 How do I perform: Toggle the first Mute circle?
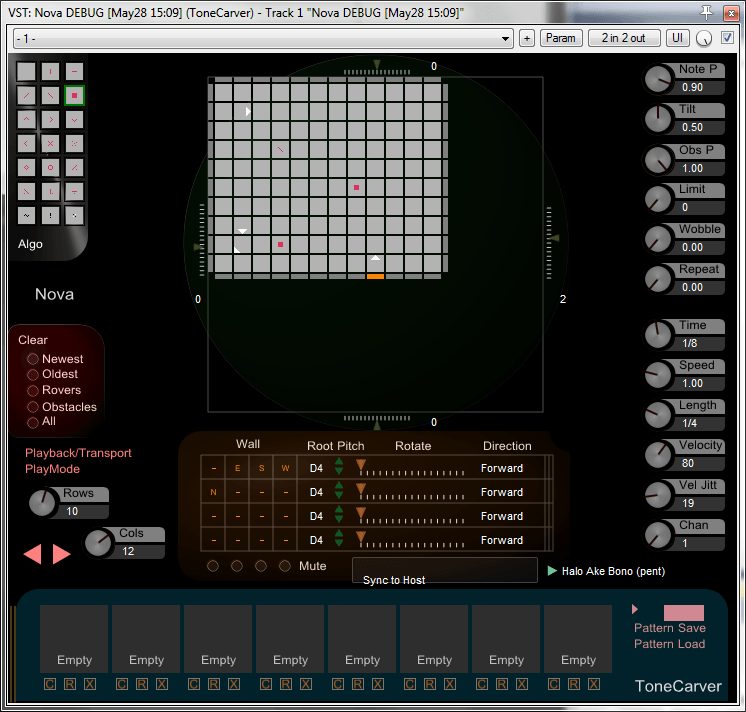[213, 566]
